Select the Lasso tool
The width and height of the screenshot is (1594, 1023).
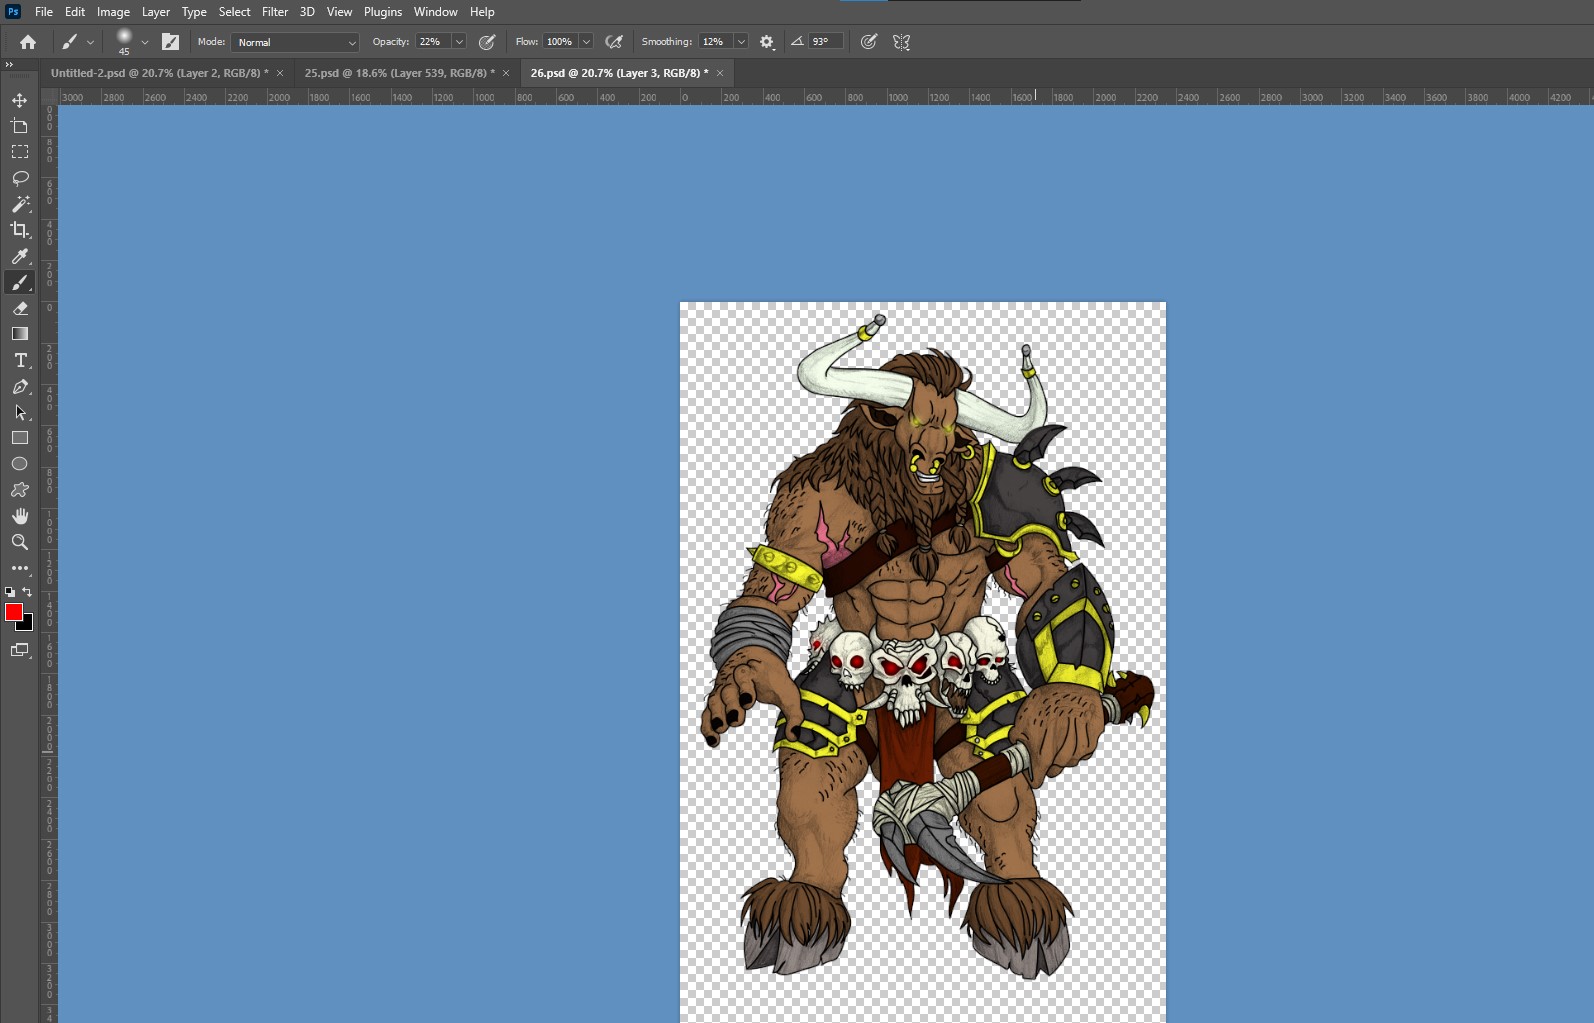click(20, 178)
